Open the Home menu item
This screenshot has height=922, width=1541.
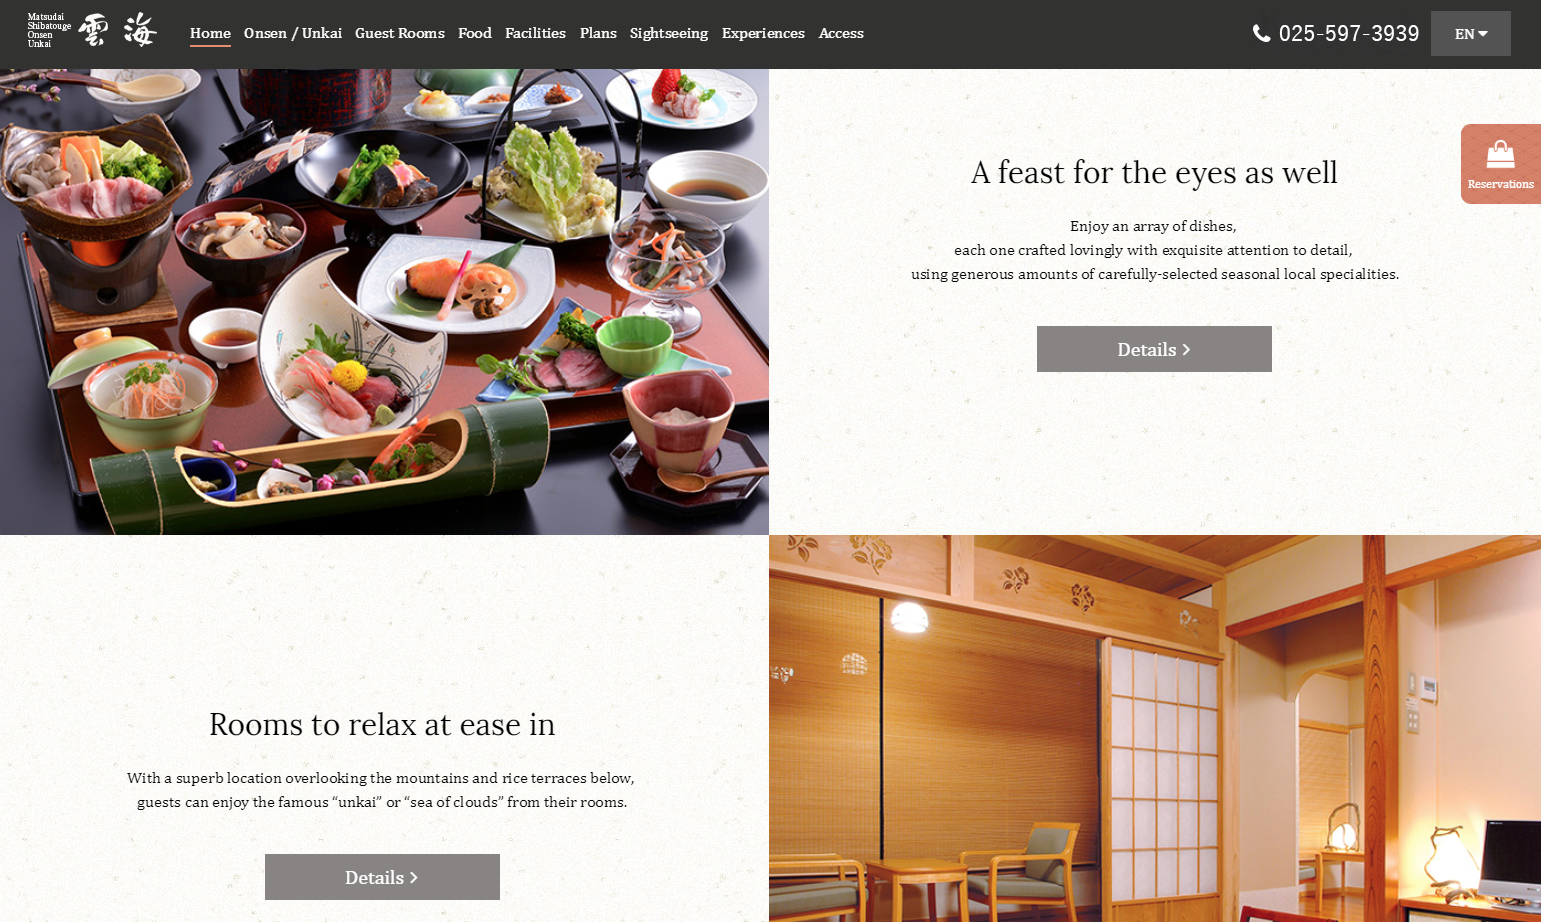[x=210, y=33]
